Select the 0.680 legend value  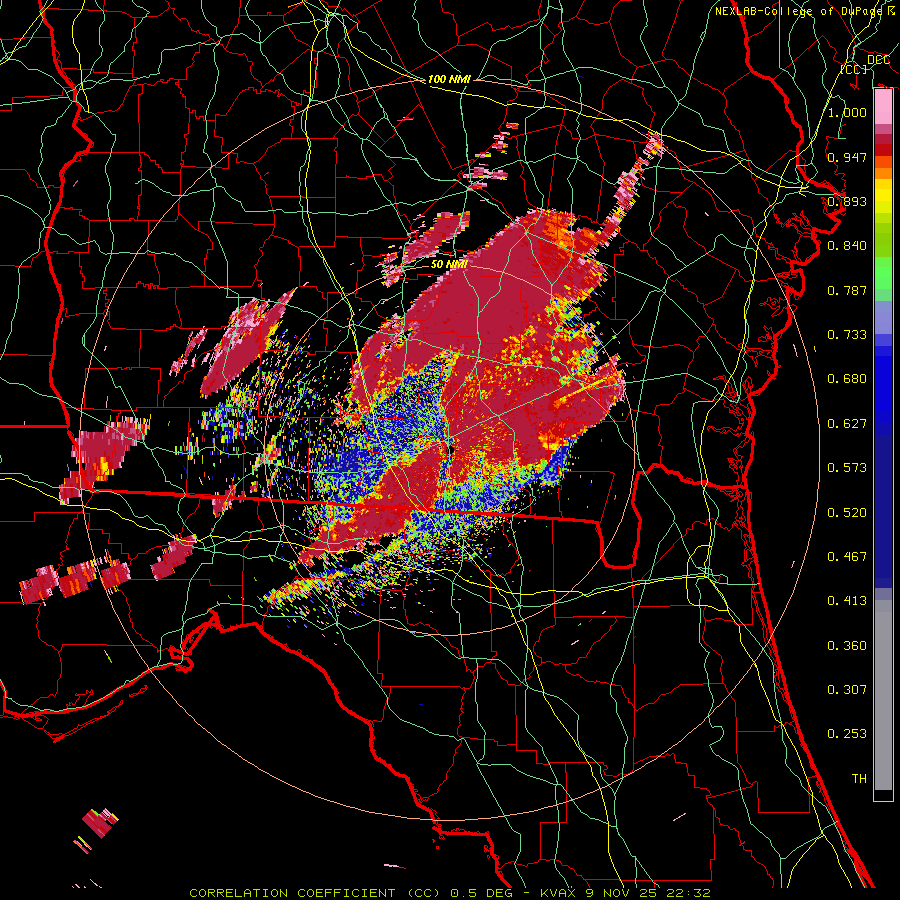point(847,379)
